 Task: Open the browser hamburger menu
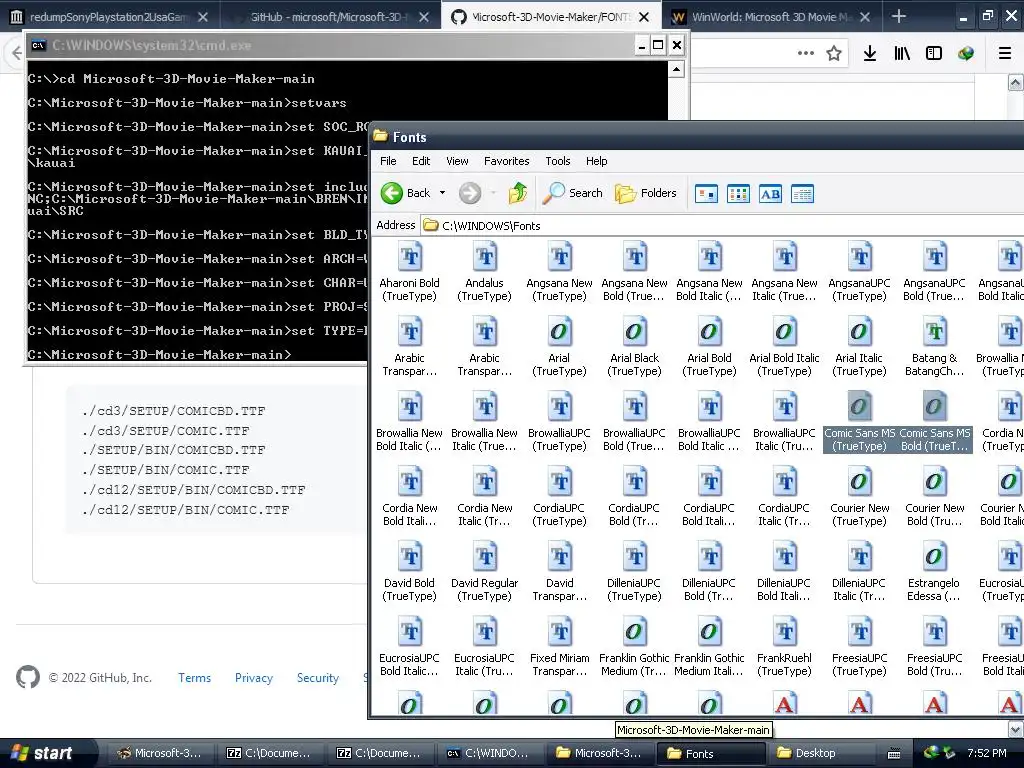click(x=1005, y=54)
